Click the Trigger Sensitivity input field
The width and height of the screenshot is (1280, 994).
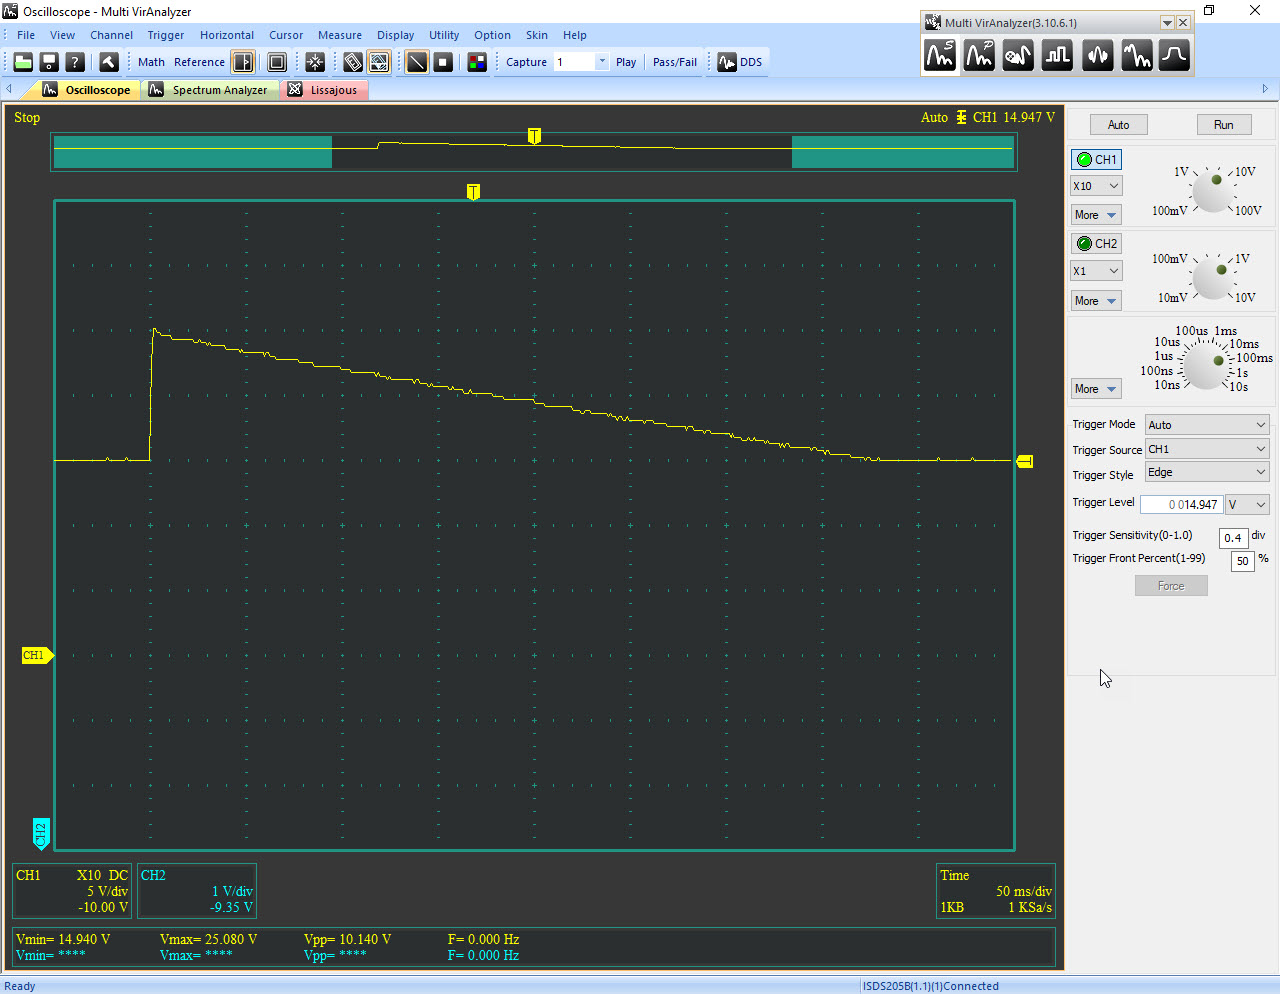[1234, 537]
